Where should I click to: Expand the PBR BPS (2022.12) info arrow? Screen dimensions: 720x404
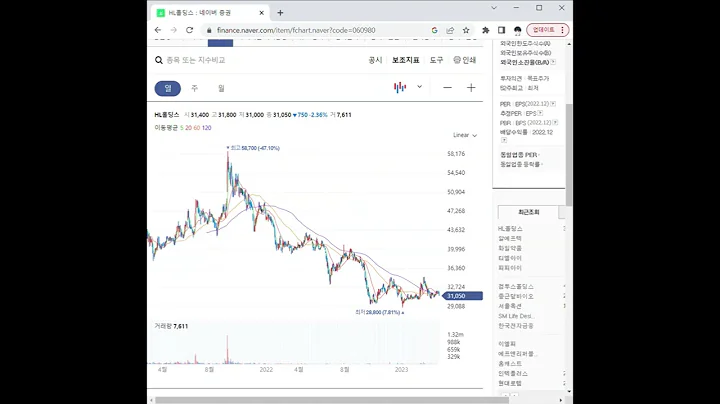point(555,123)
